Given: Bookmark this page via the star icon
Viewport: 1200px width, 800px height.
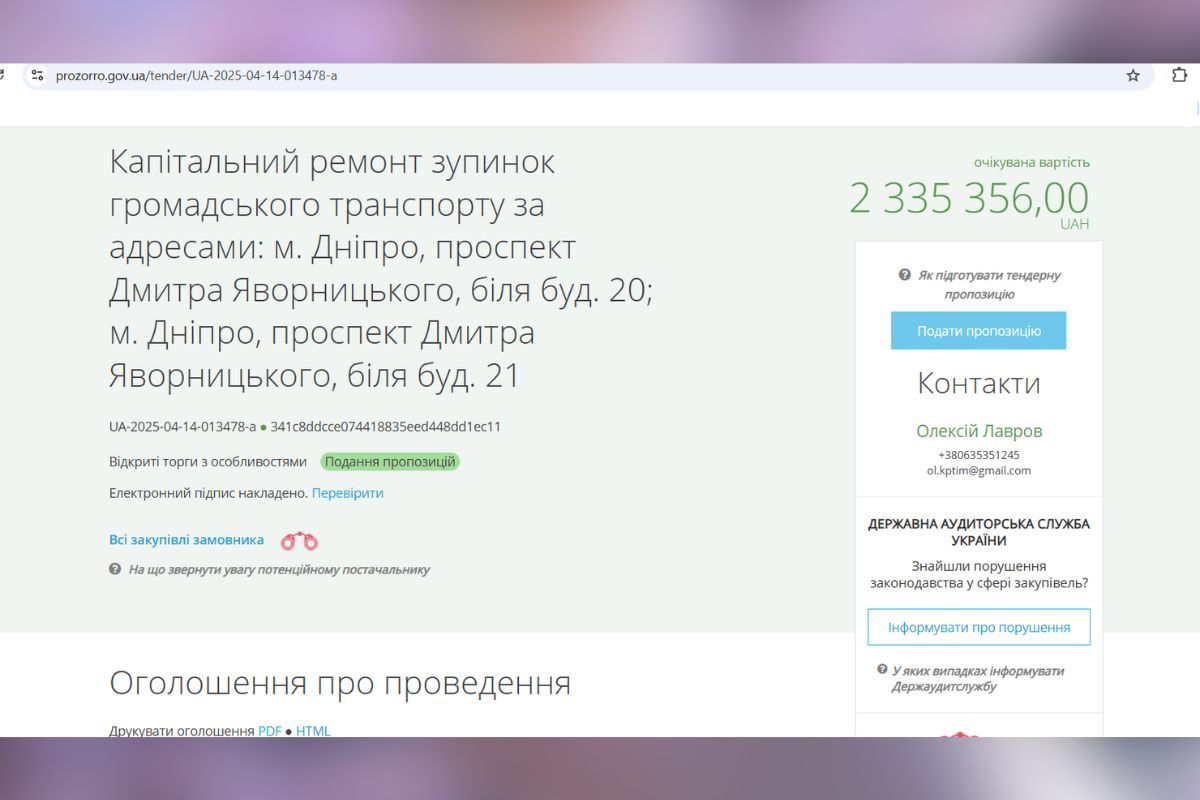Looking at the screenshot, I should pyautogui.click(x=1132, y=74).
